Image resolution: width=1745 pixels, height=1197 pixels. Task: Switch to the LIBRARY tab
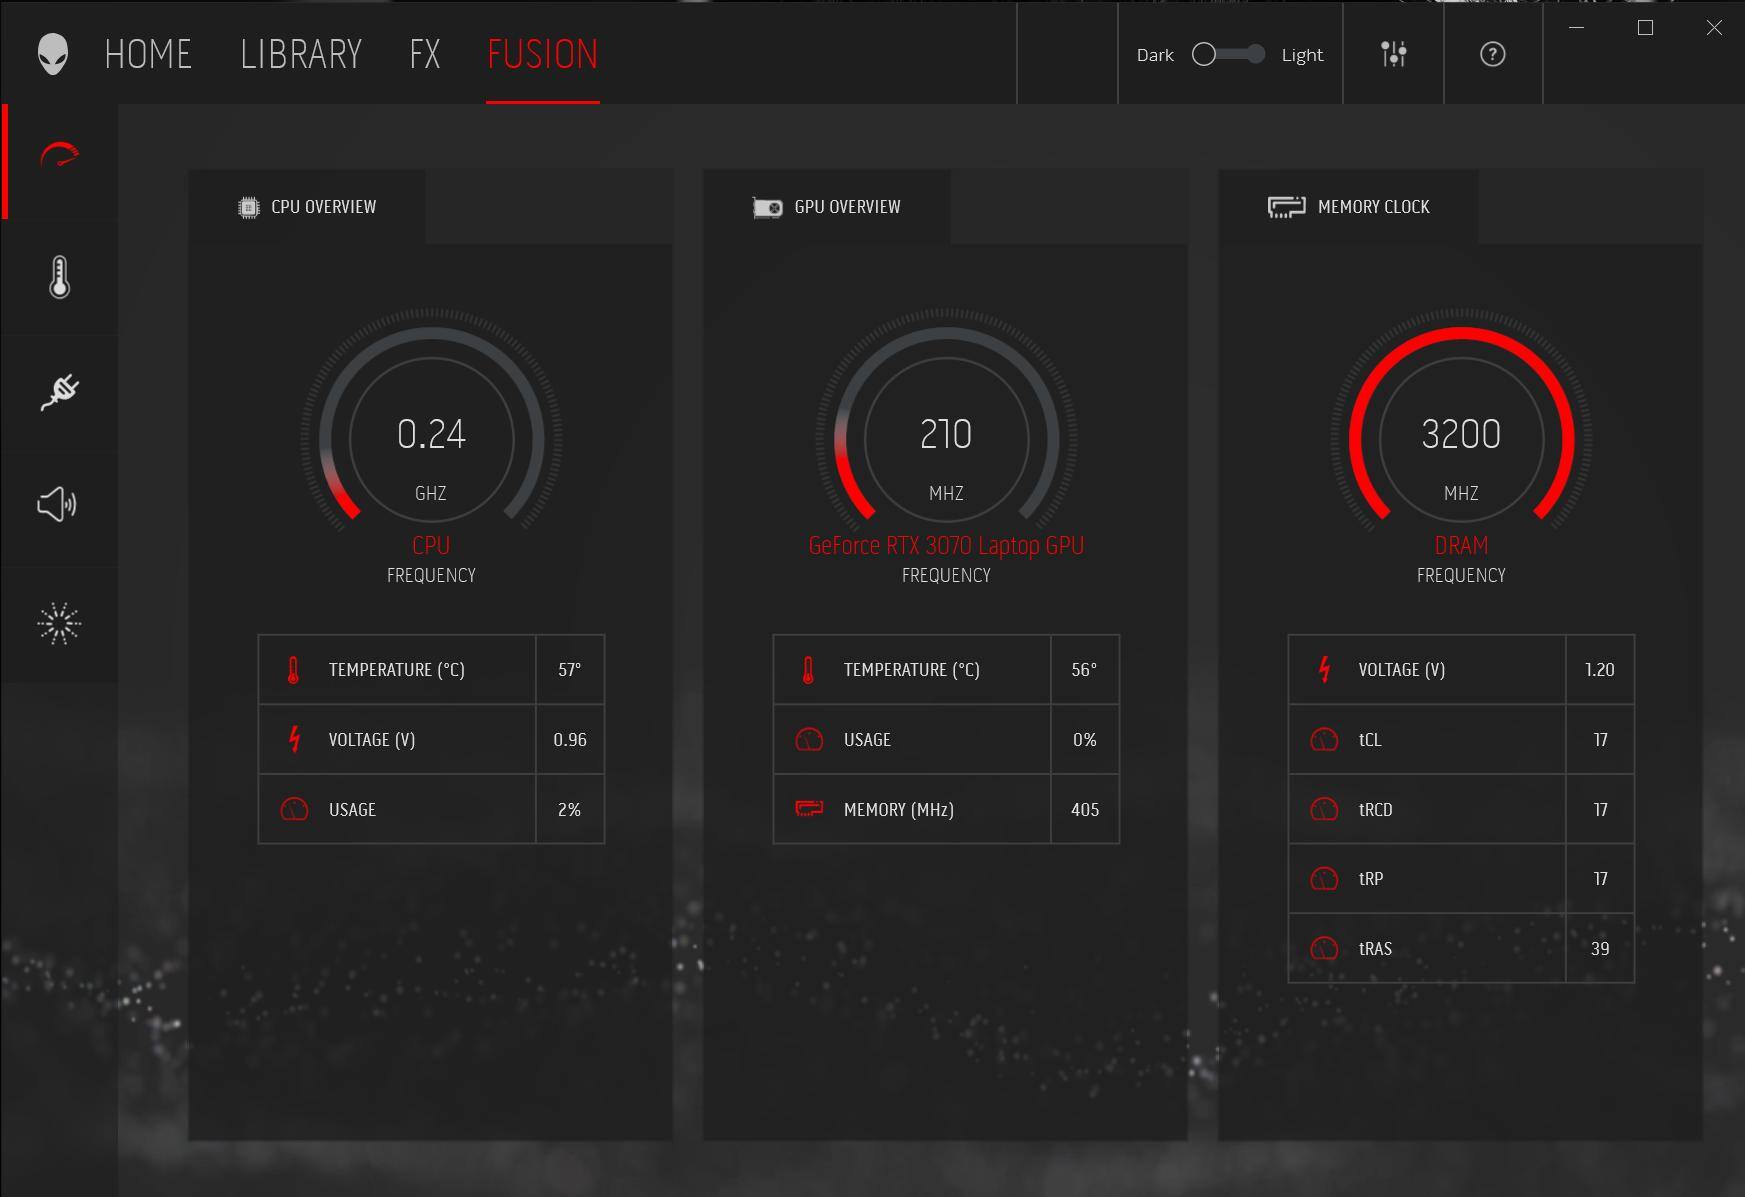301,54
